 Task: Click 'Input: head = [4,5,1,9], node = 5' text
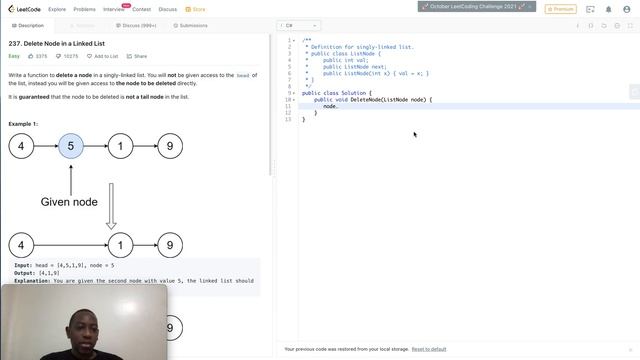[x=64, y=265]
